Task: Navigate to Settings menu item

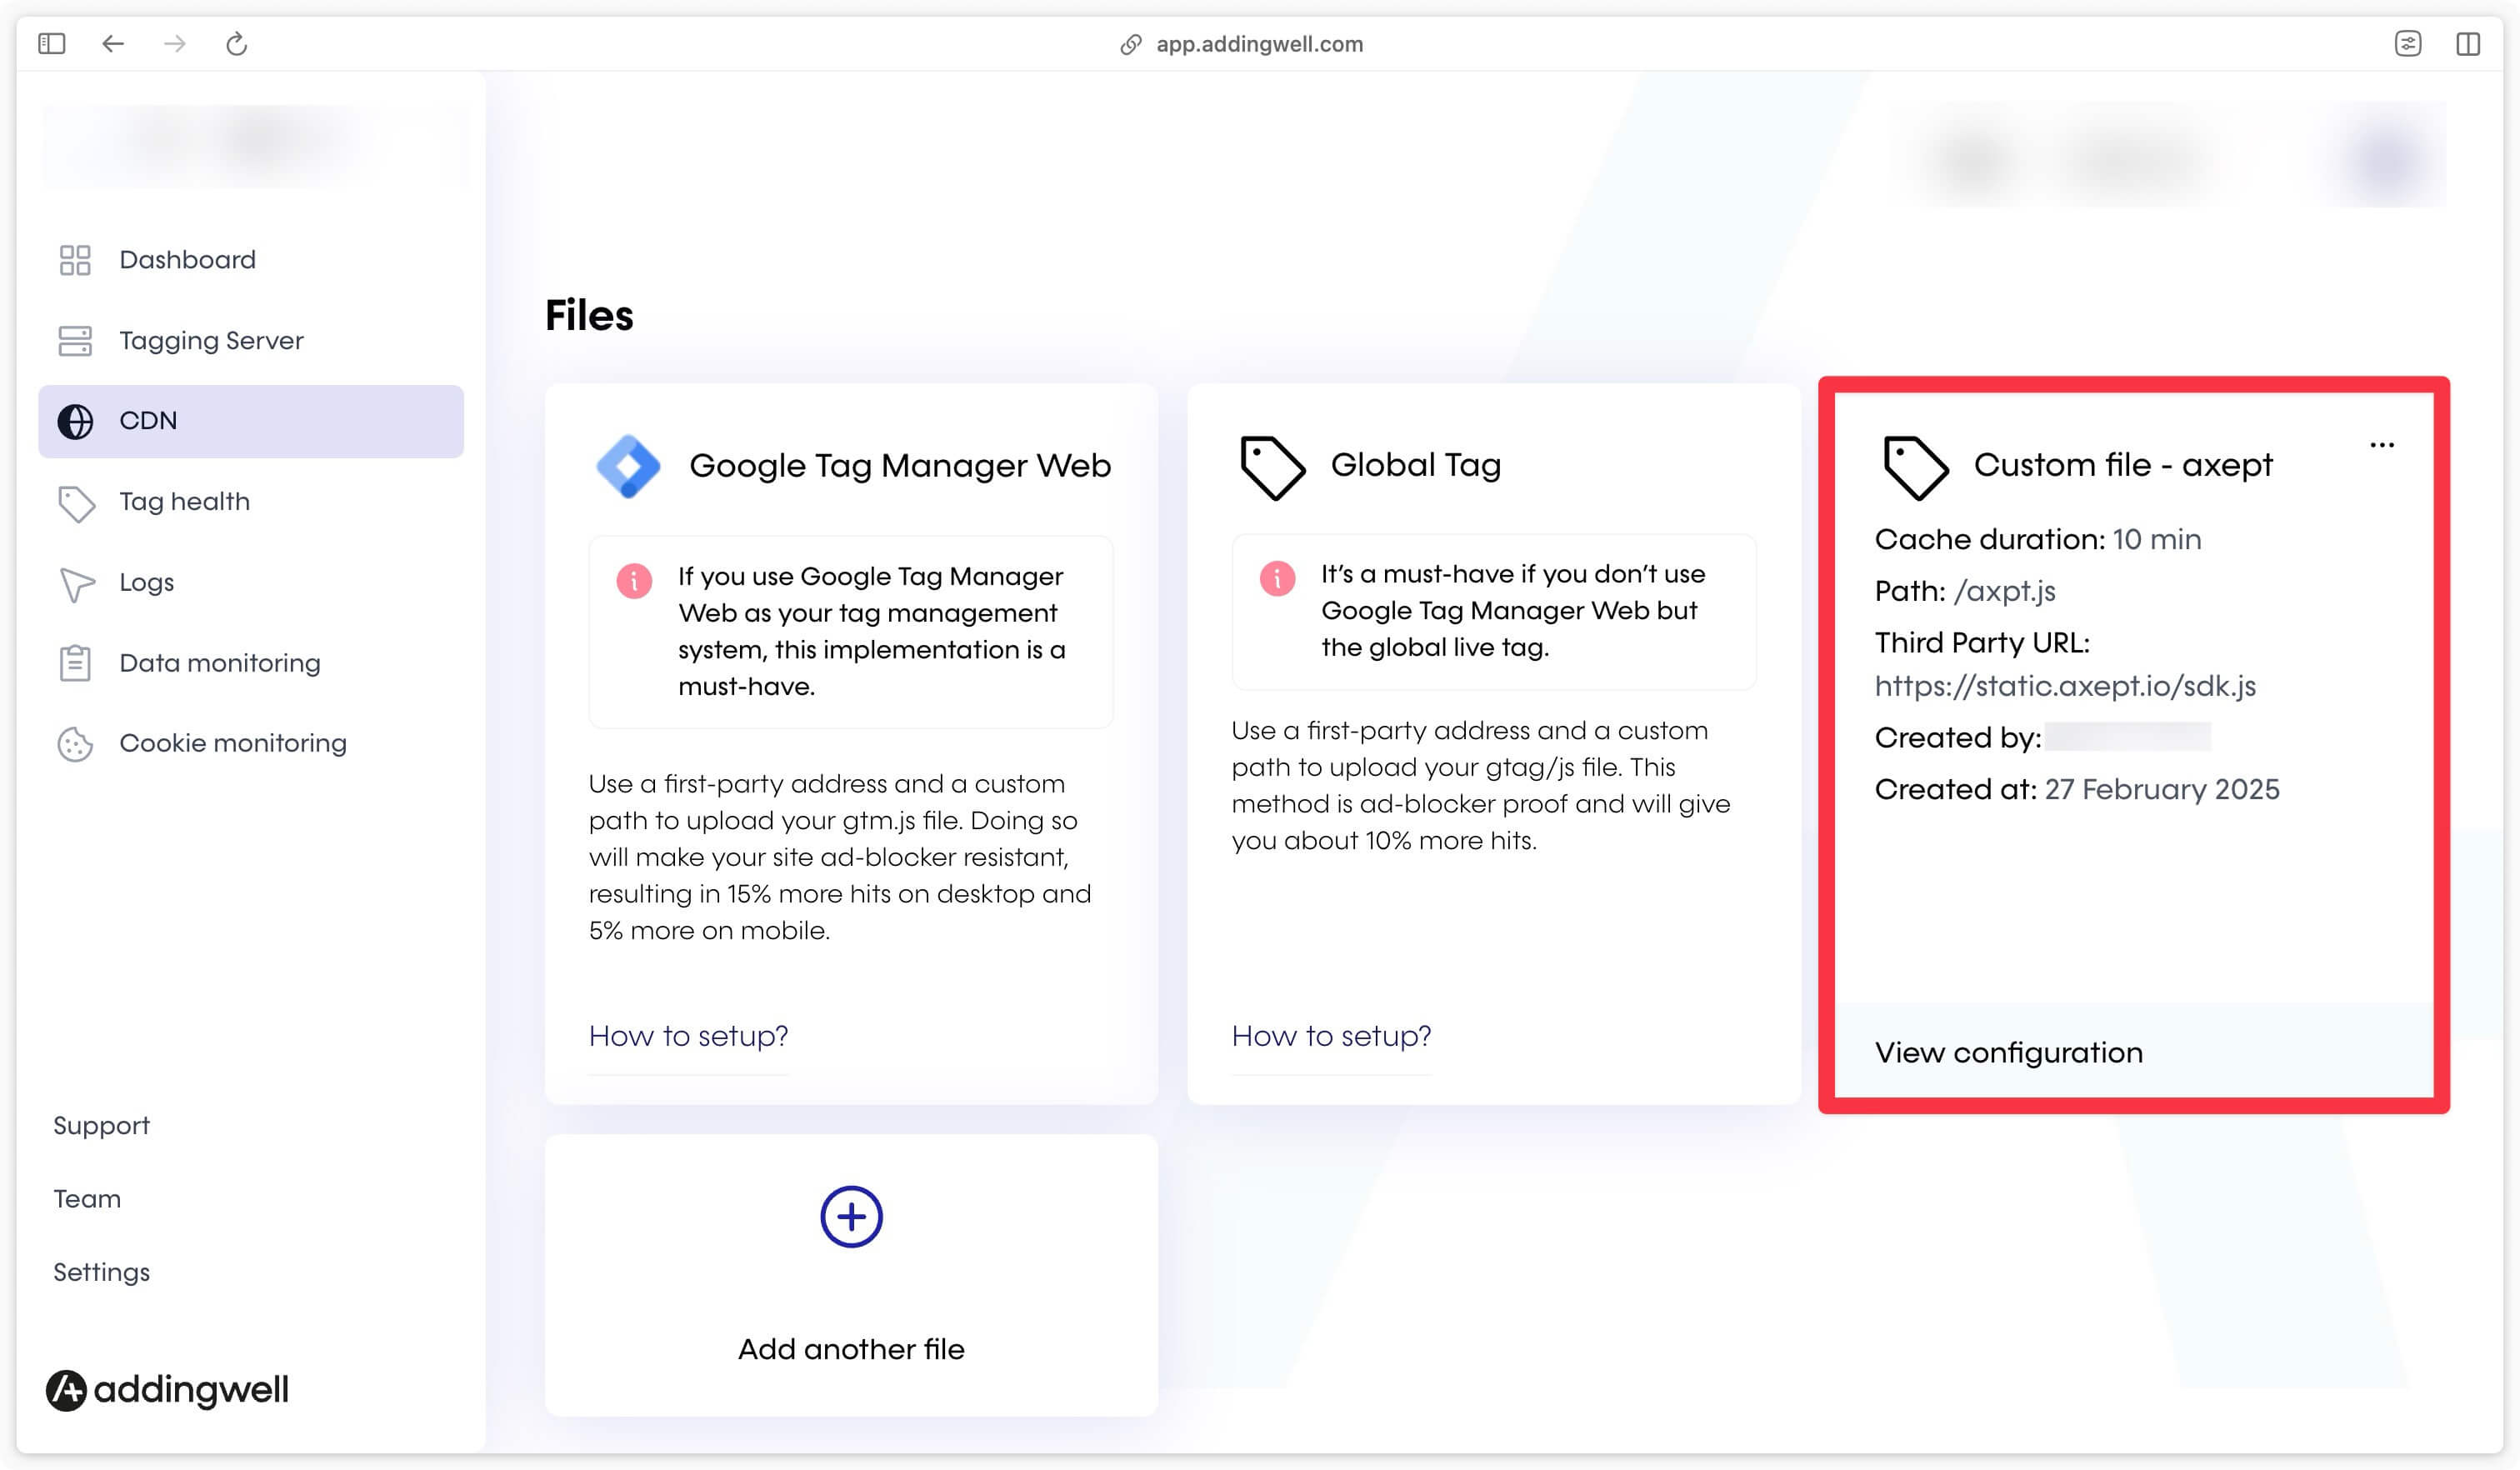Action: click(100, 1272)
